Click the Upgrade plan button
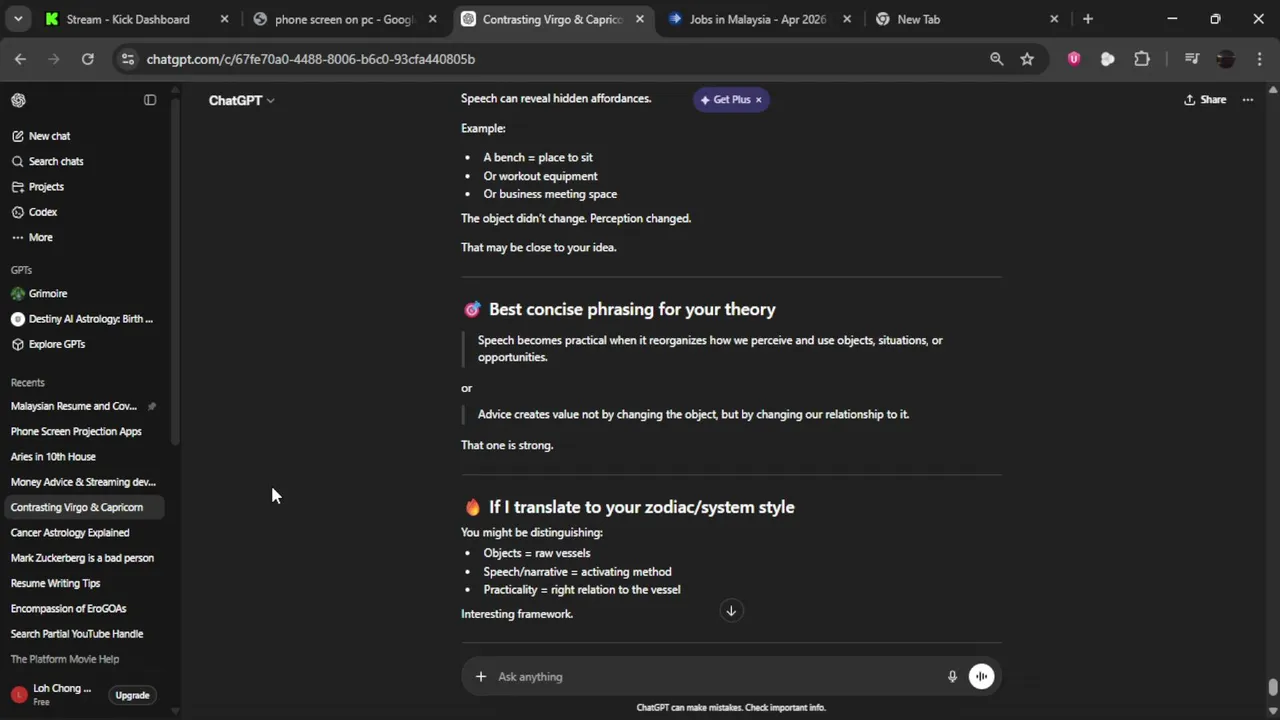Screen dimensions: 1280x720 pyautogui.click(x=132, y=695)
